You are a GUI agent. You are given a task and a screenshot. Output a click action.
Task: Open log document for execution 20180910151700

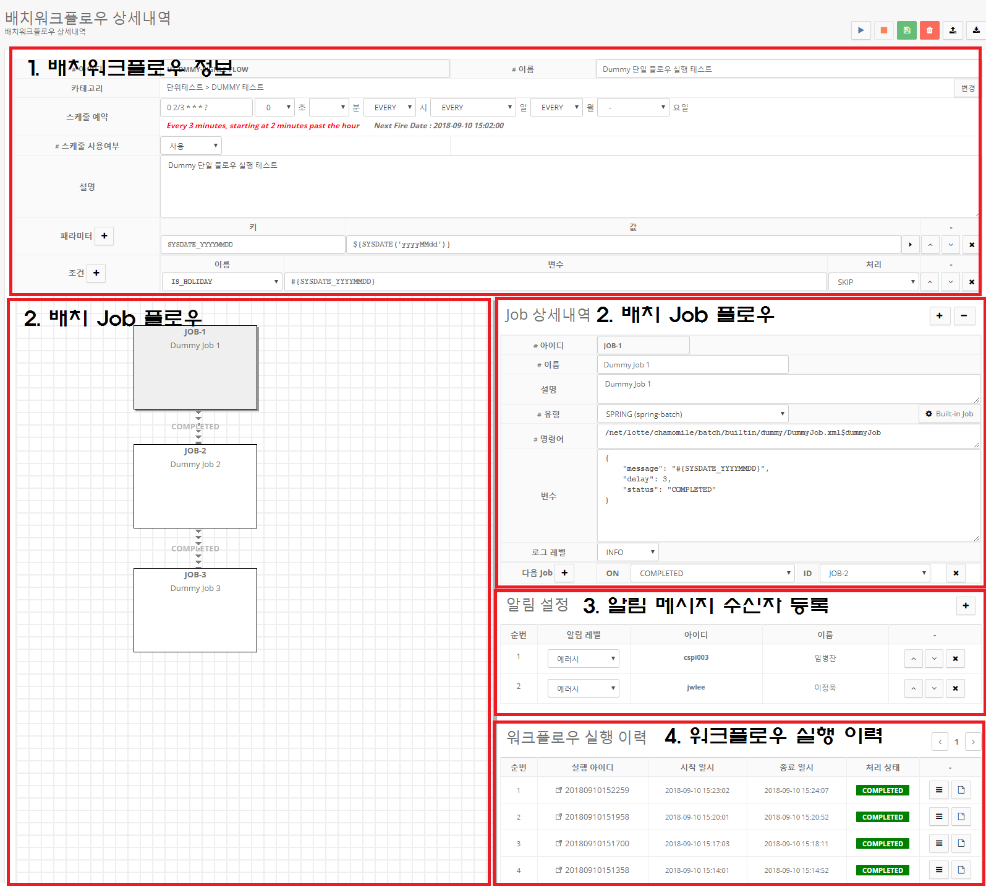pyautogui.click(x=961, y=843)
